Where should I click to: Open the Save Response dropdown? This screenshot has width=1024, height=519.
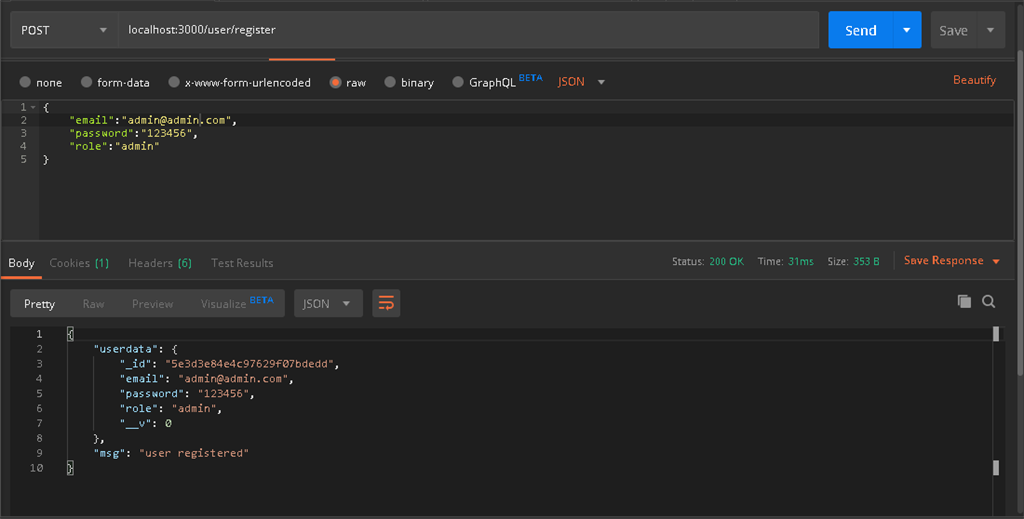point(951,261)
